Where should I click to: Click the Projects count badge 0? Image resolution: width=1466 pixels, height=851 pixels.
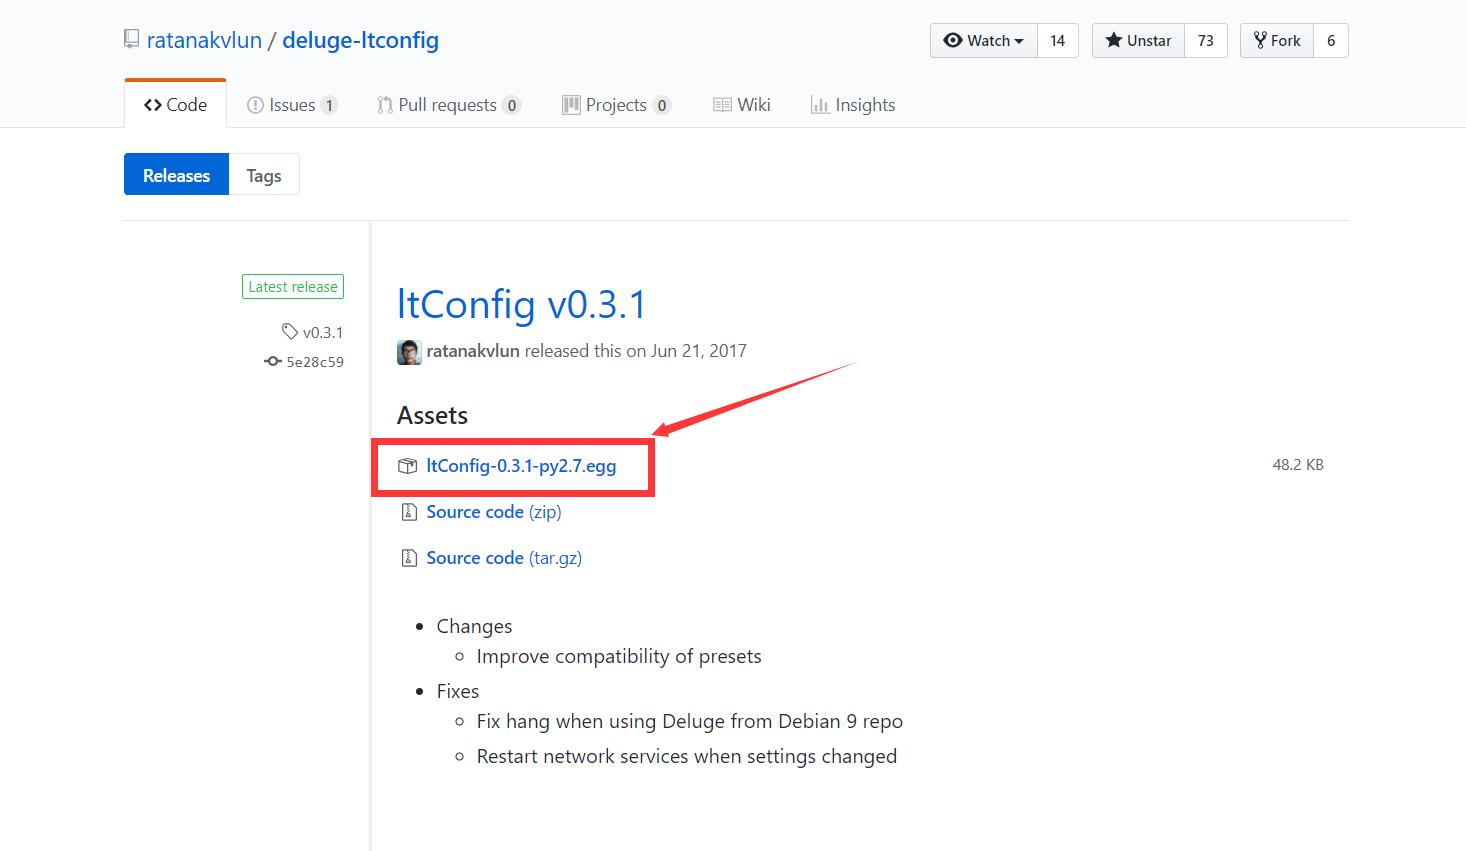(x=661, y=105)
